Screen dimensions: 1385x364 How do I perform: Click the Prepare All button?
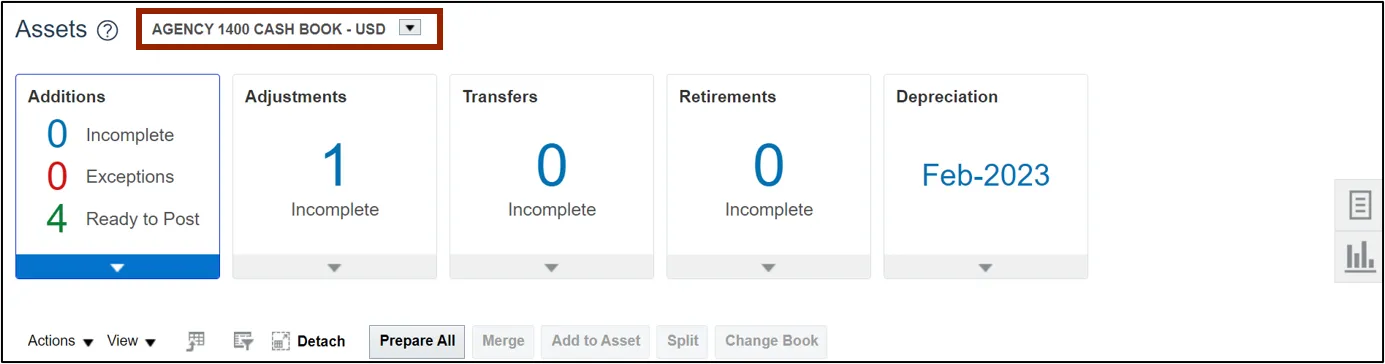418,341
